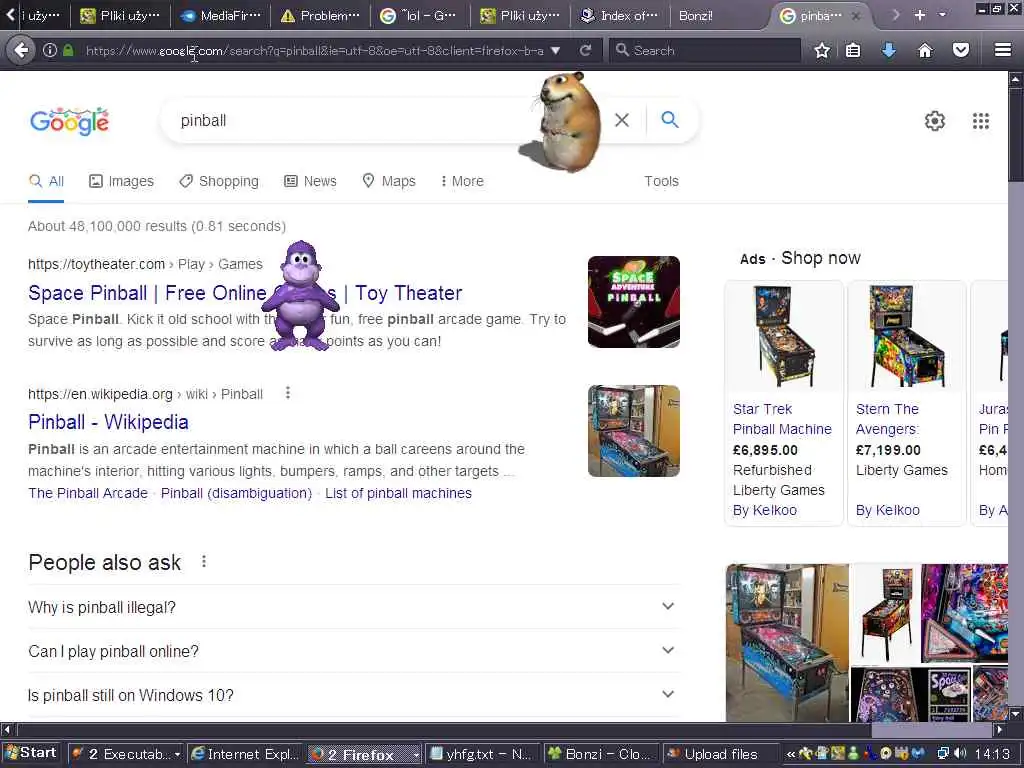The width and height of the screenshot is (1024, 768).
Task: Click the purple Bonzi gorilla character
Action: pyautogui.click(x=300, y=296)
